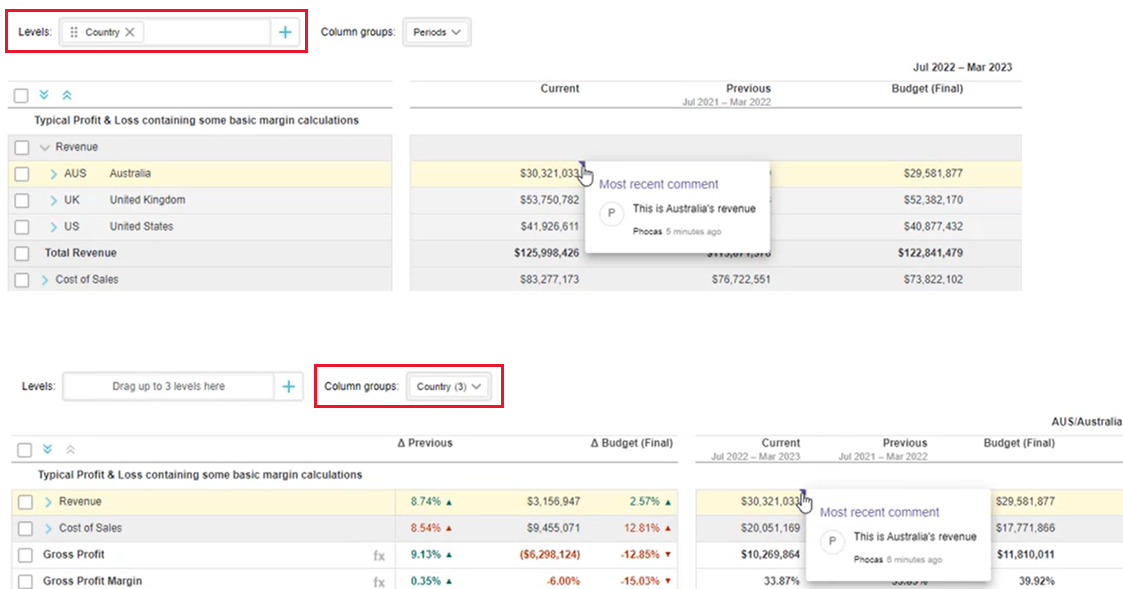The image size is (1123, 589).
Task: Open the Most recent comment link near Australia row
Action: 658,184
